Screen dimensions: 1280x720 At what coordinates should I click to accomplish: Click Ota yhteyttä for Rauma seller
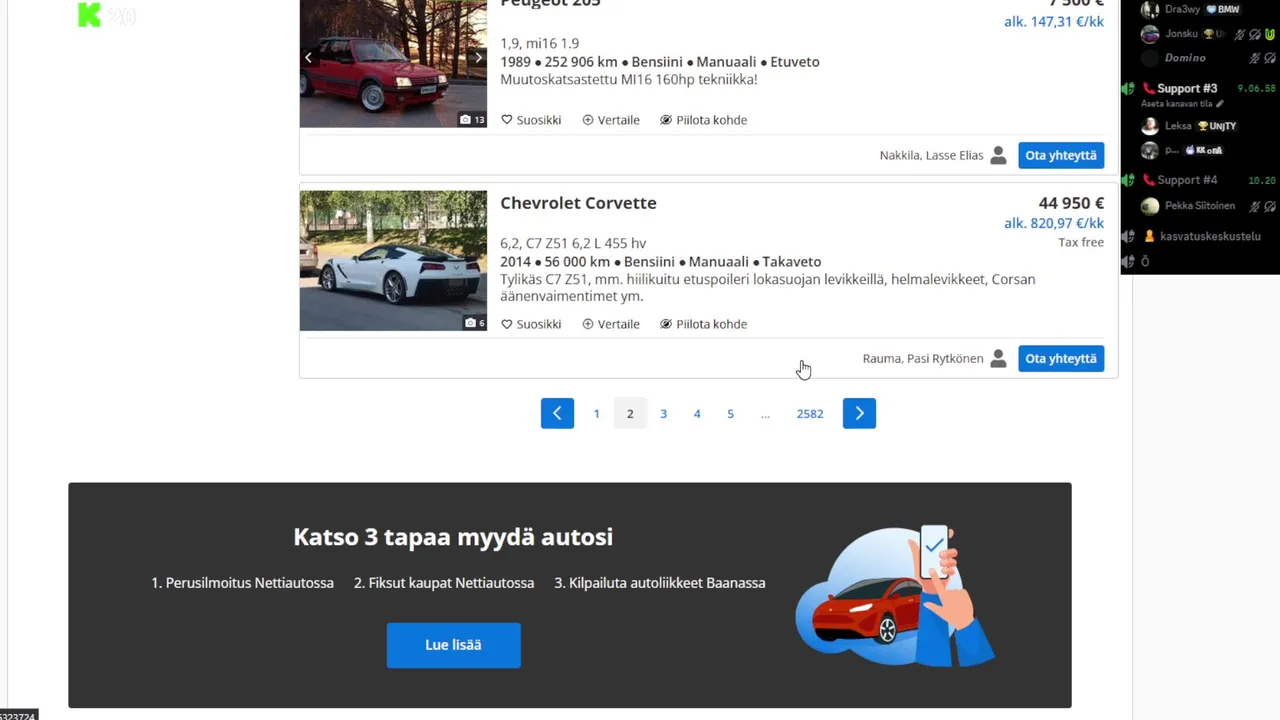tap(1061, 358)
